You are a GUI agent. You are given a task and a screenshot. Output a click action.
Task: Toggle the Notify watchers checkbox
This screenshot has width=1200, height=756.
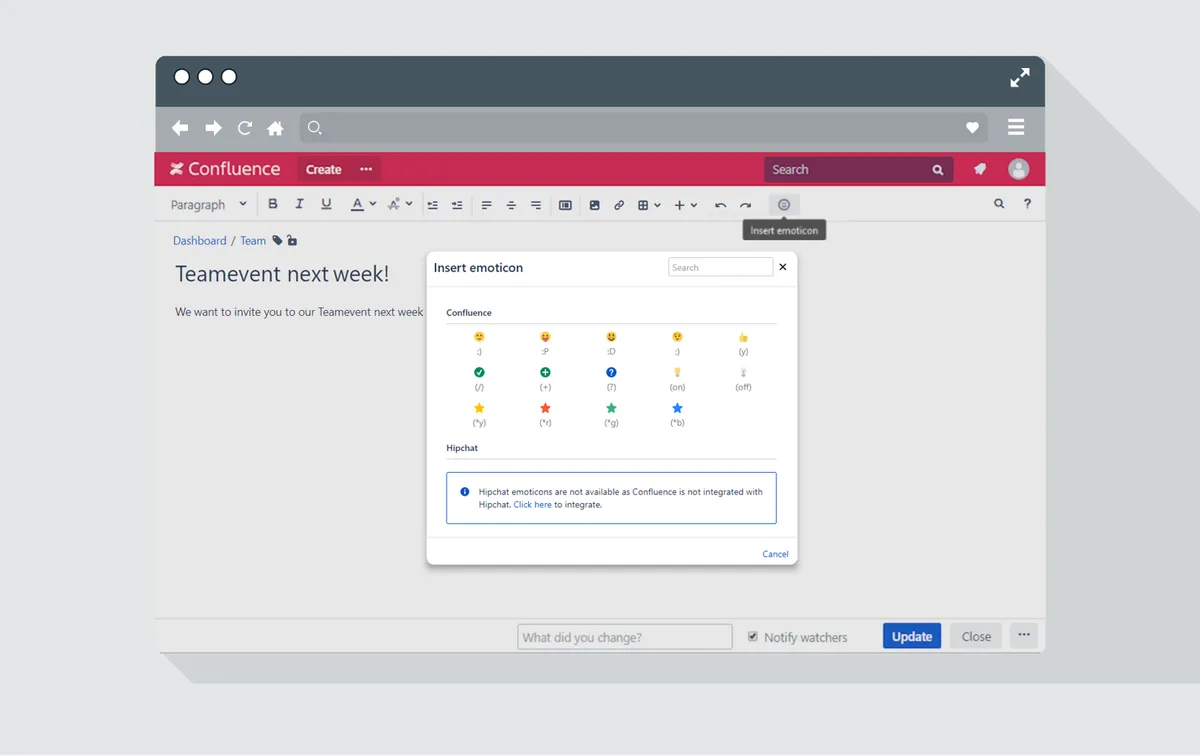753,636
